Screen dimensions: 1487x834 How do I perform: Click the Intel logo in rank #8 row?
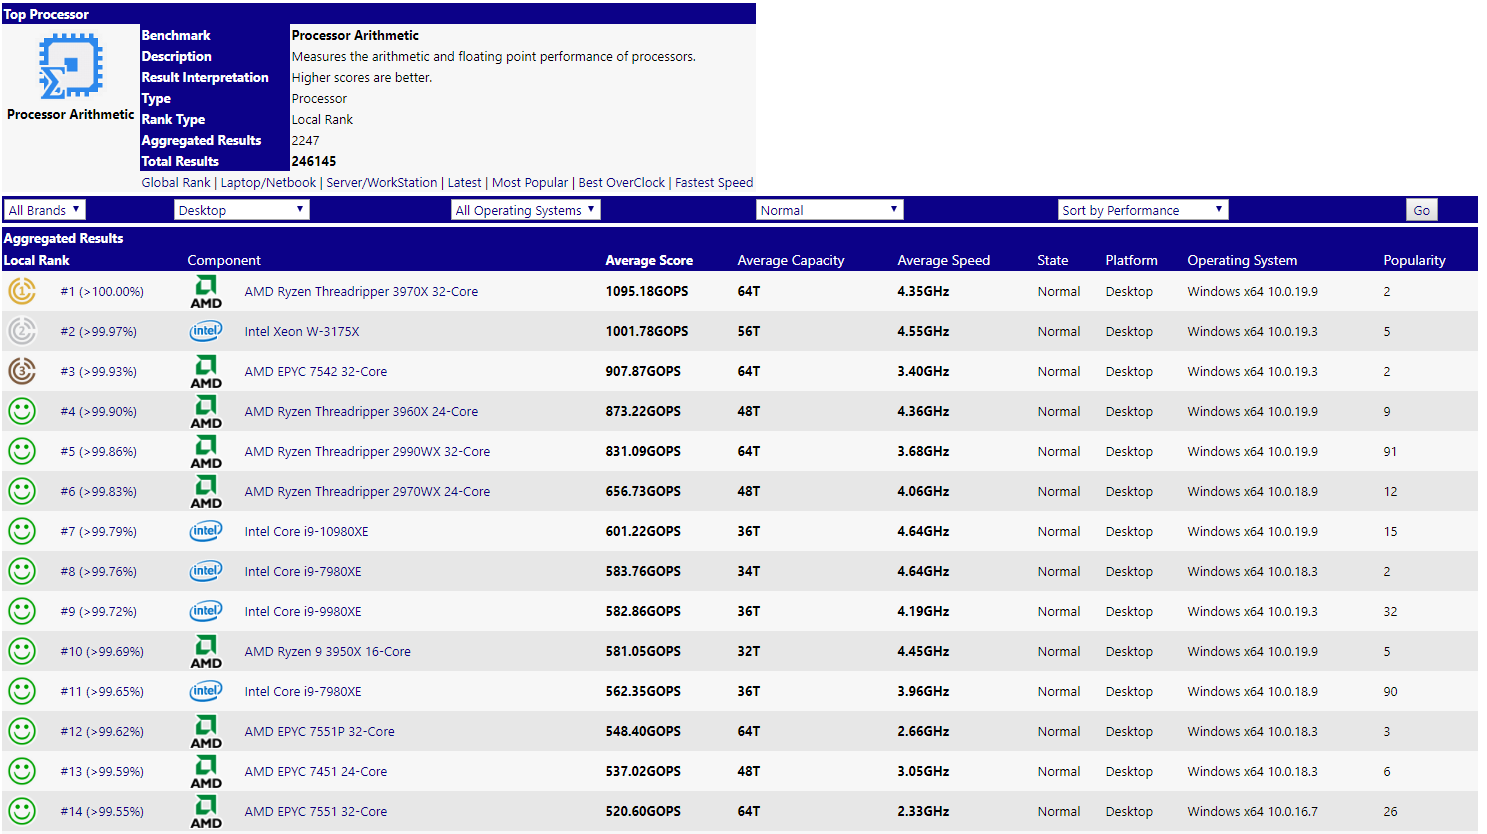tap(206, 571)
